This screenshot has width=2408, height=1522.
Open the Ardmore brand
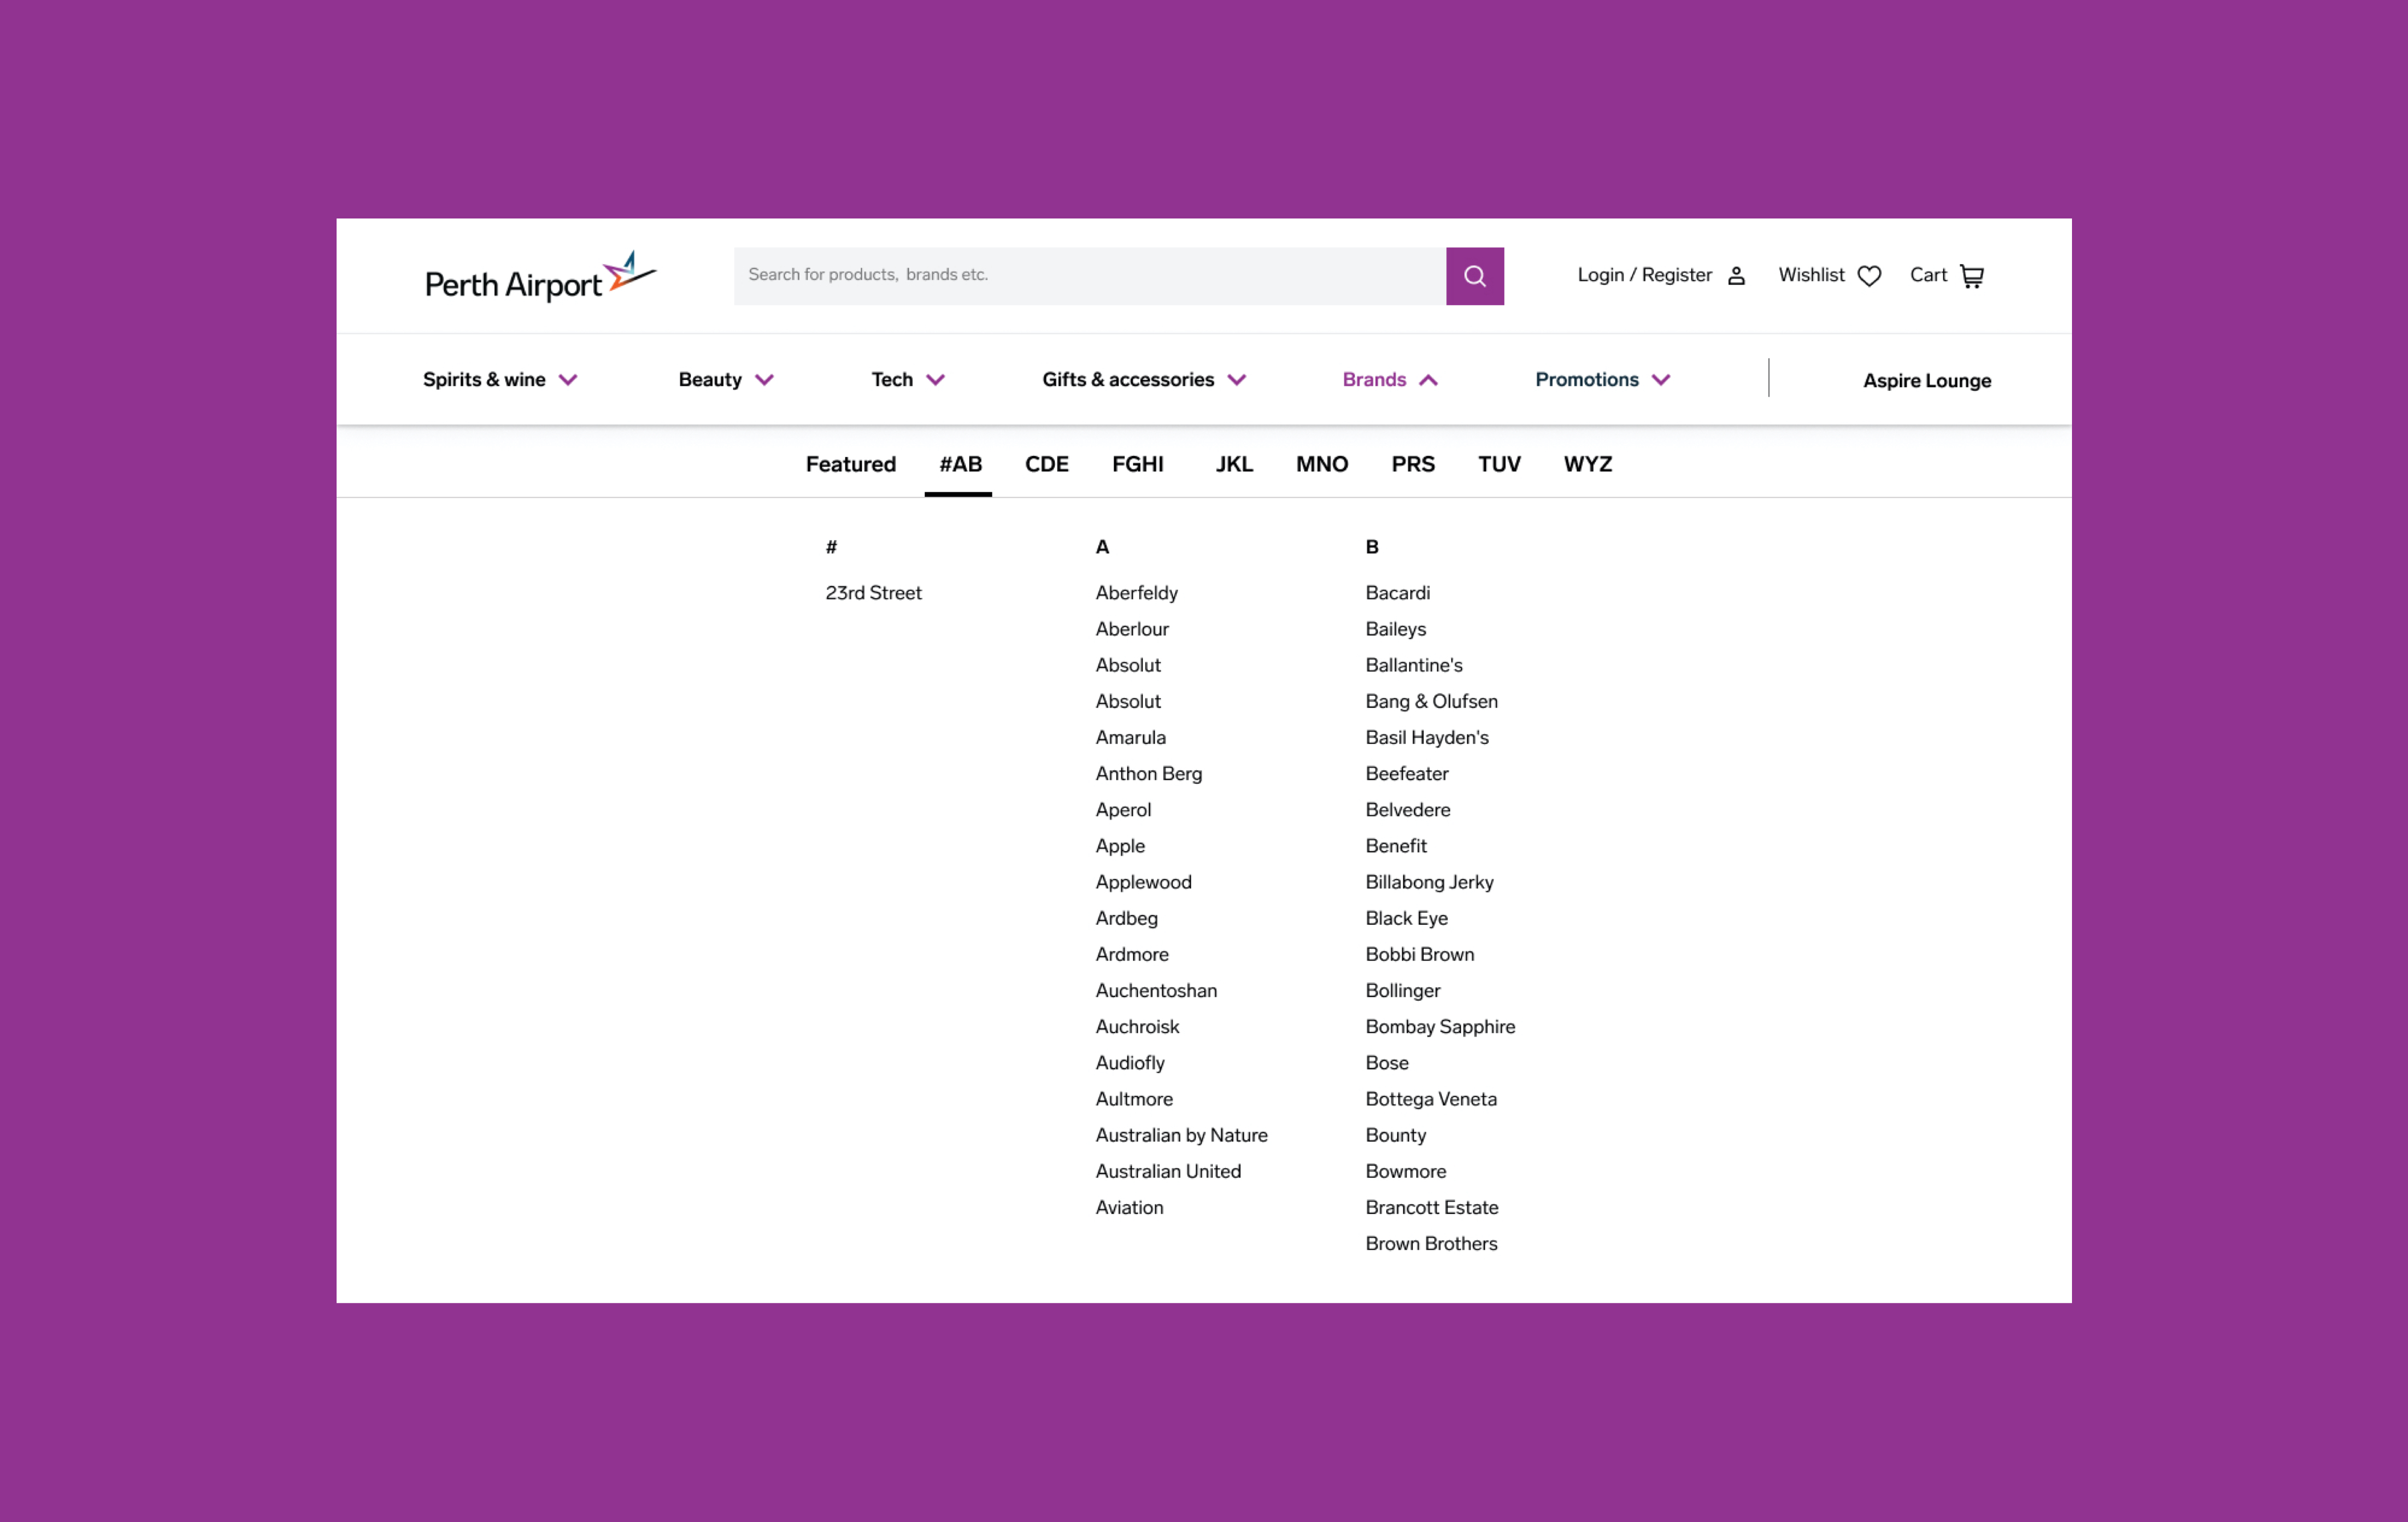tap(1131, 954)
